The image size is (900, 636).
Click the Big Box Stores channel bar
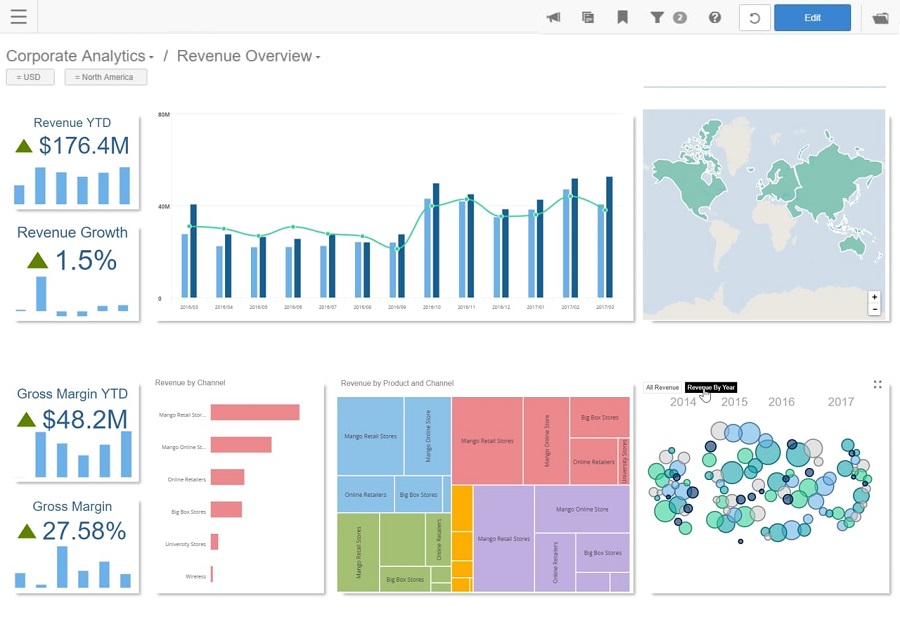[x=226, y=509]
